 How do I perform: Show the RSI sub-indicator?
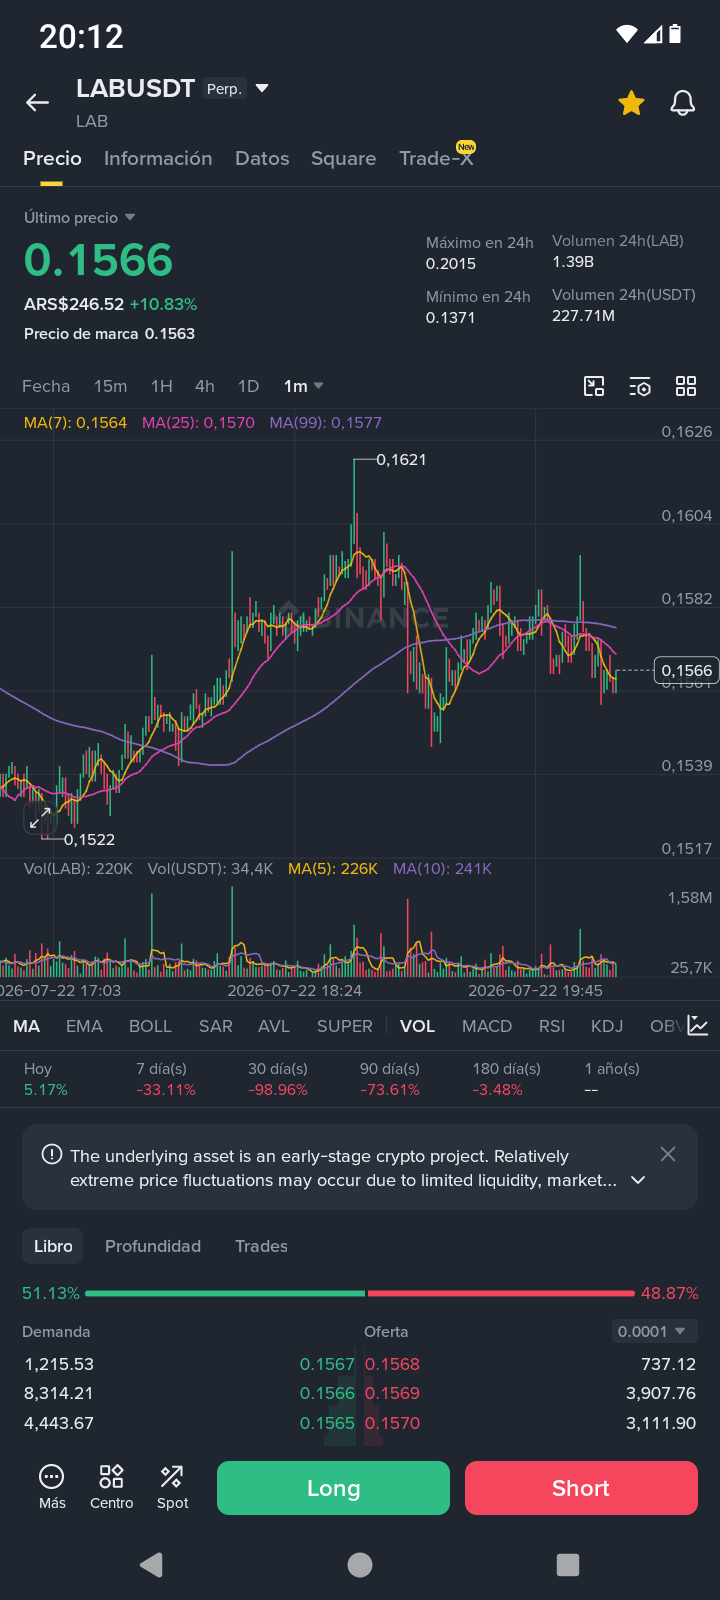[x=552, y=1026]
